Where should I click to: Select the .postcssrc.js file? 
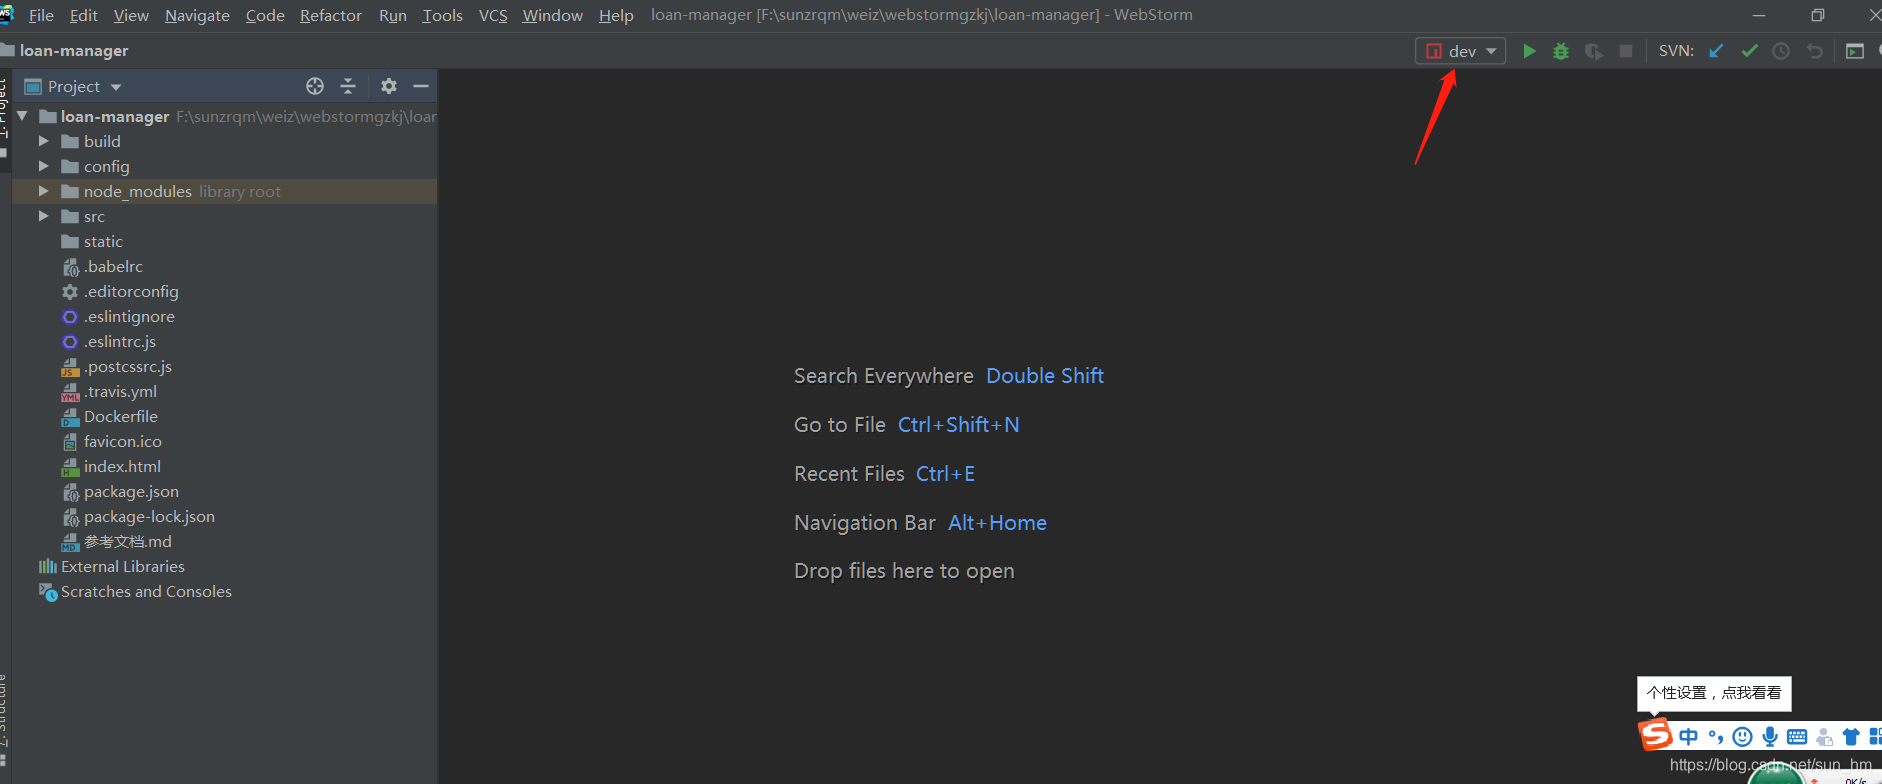pyautogui.click(x=117, y=367)
